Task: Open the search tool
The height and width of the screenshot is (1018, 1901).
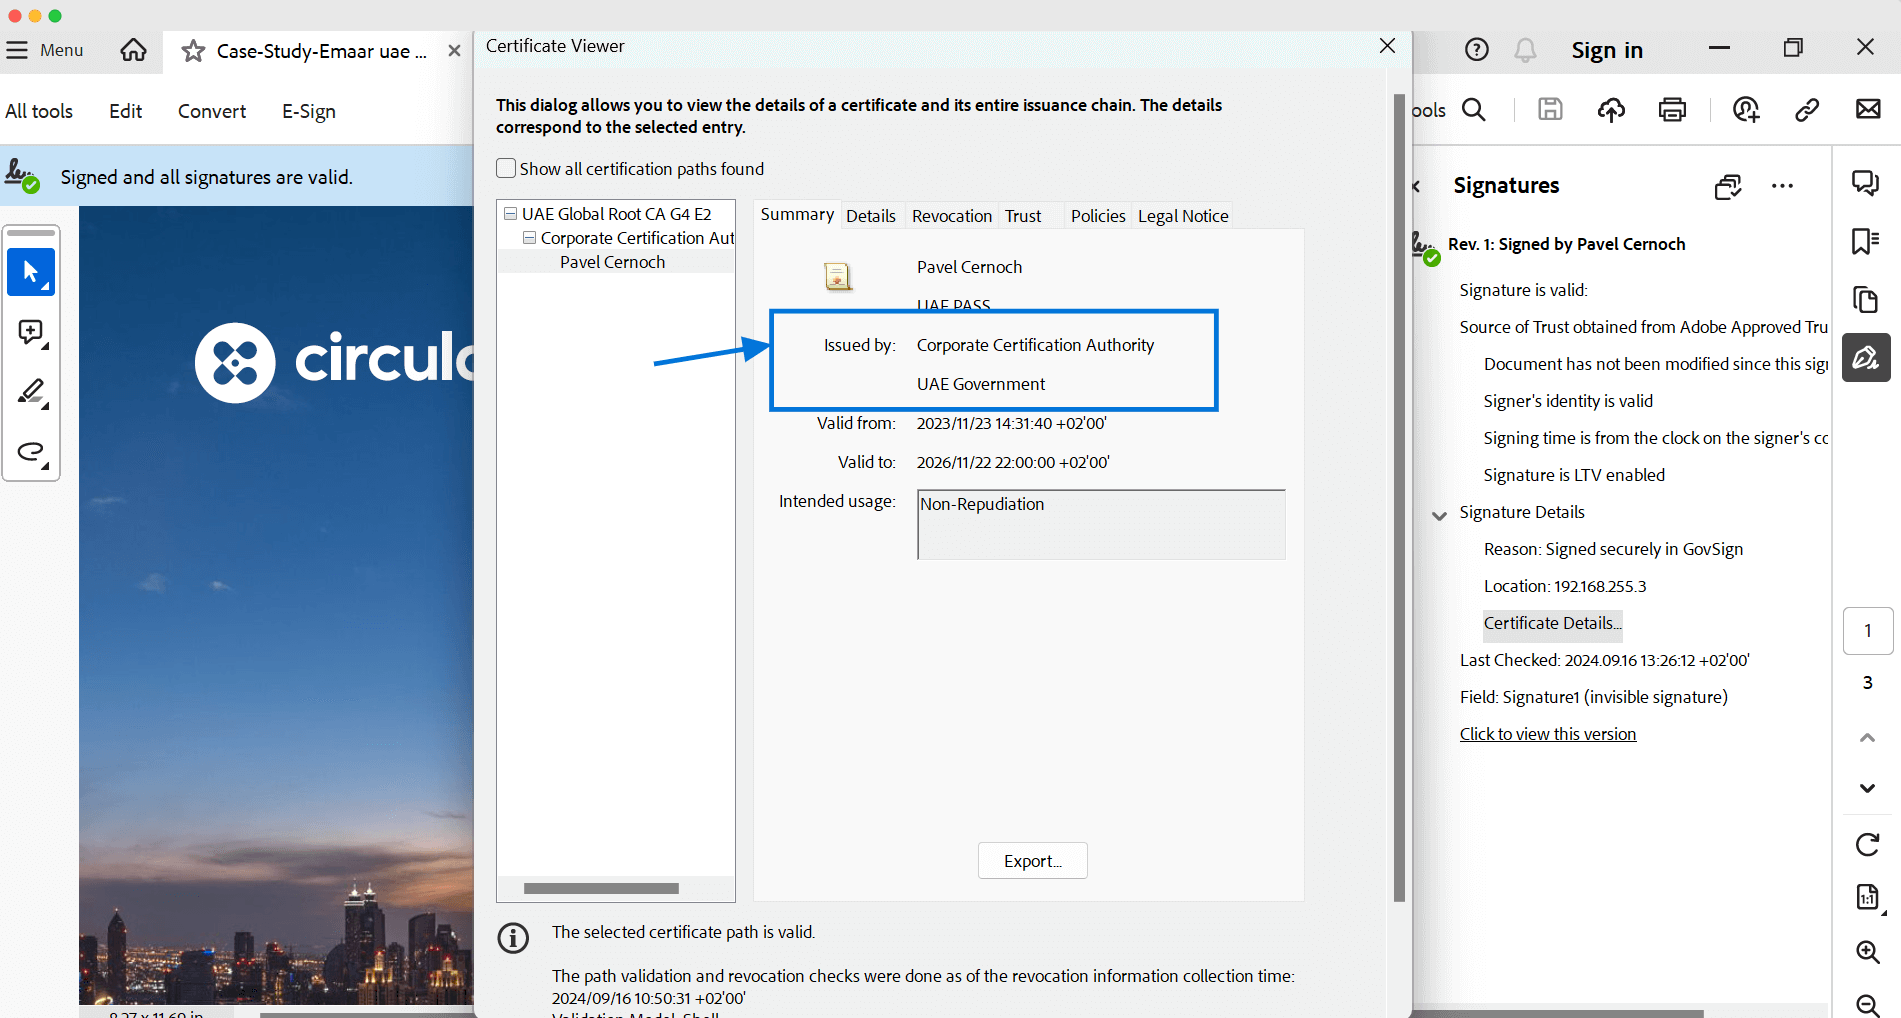Action: click(x=1474, y=110)
